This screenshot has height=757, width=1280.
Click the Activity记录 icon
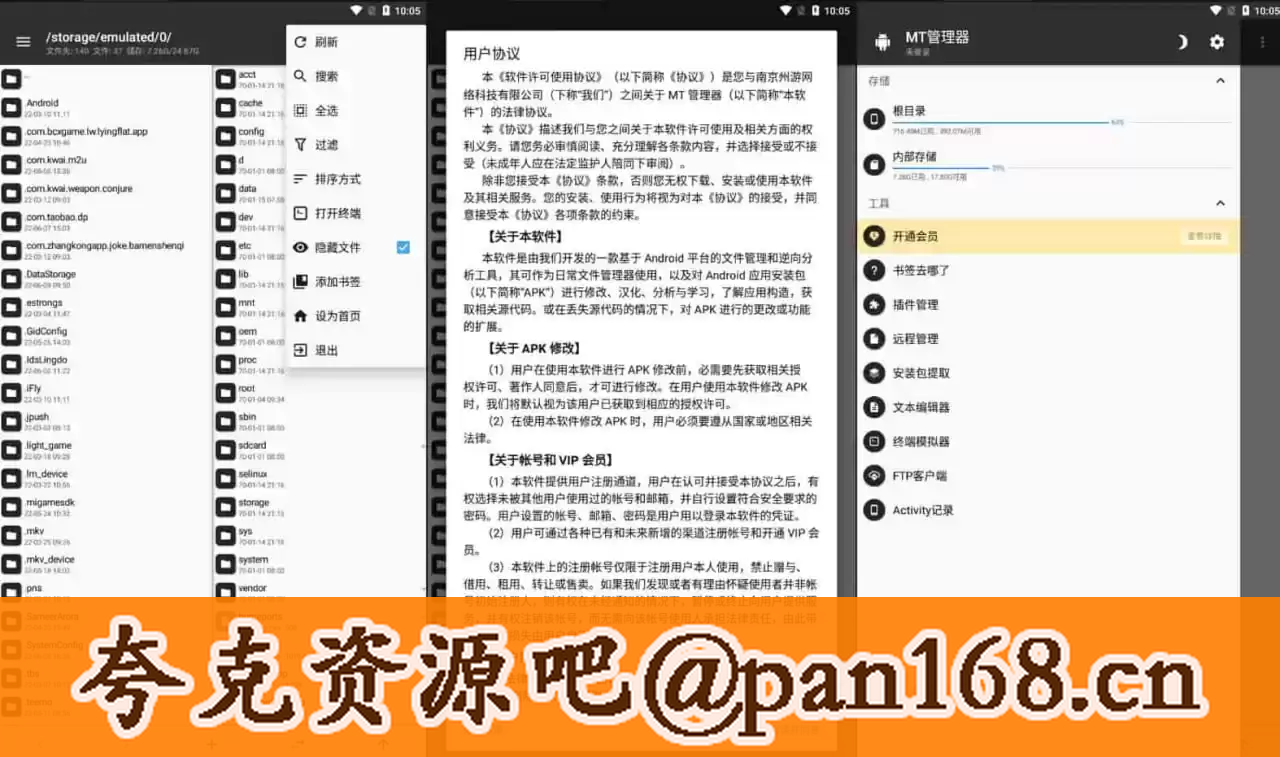pyautogui.click(x=875, y=510)
